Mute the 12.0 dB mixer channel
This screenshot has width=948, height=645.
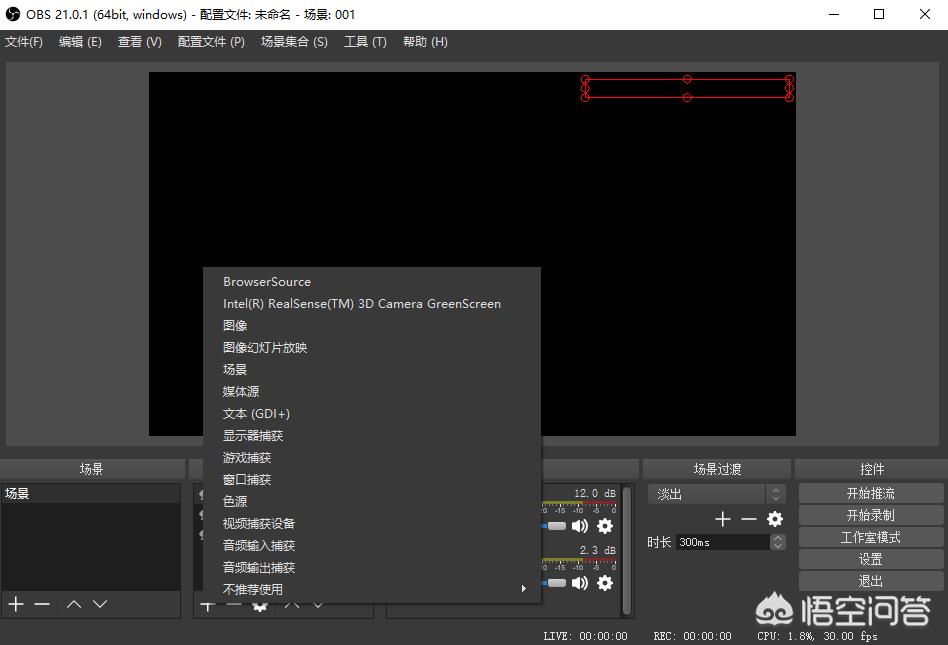pyautogui.click(x=580, y=526)
